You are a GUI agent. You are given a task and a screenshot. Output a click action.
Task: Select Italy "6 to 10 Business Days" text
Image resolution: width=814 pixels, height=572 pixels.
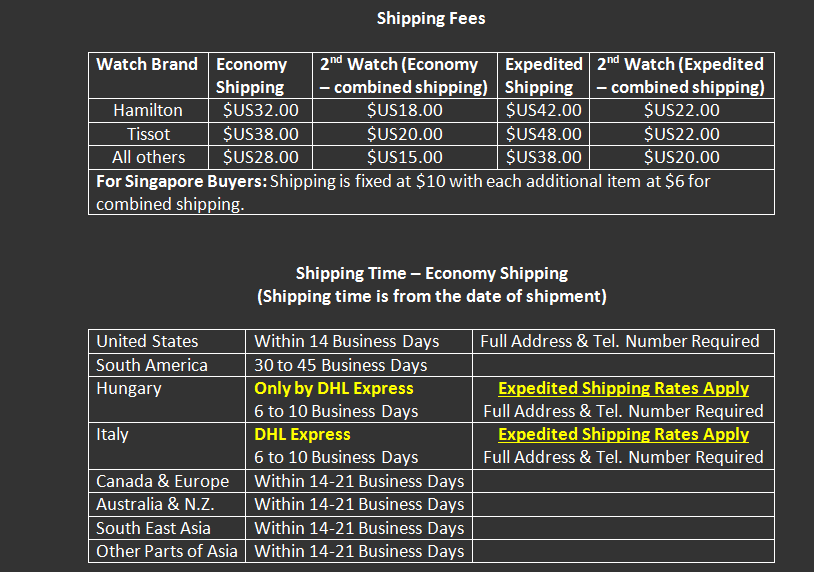pyautogui.click(x=336, y=457)
